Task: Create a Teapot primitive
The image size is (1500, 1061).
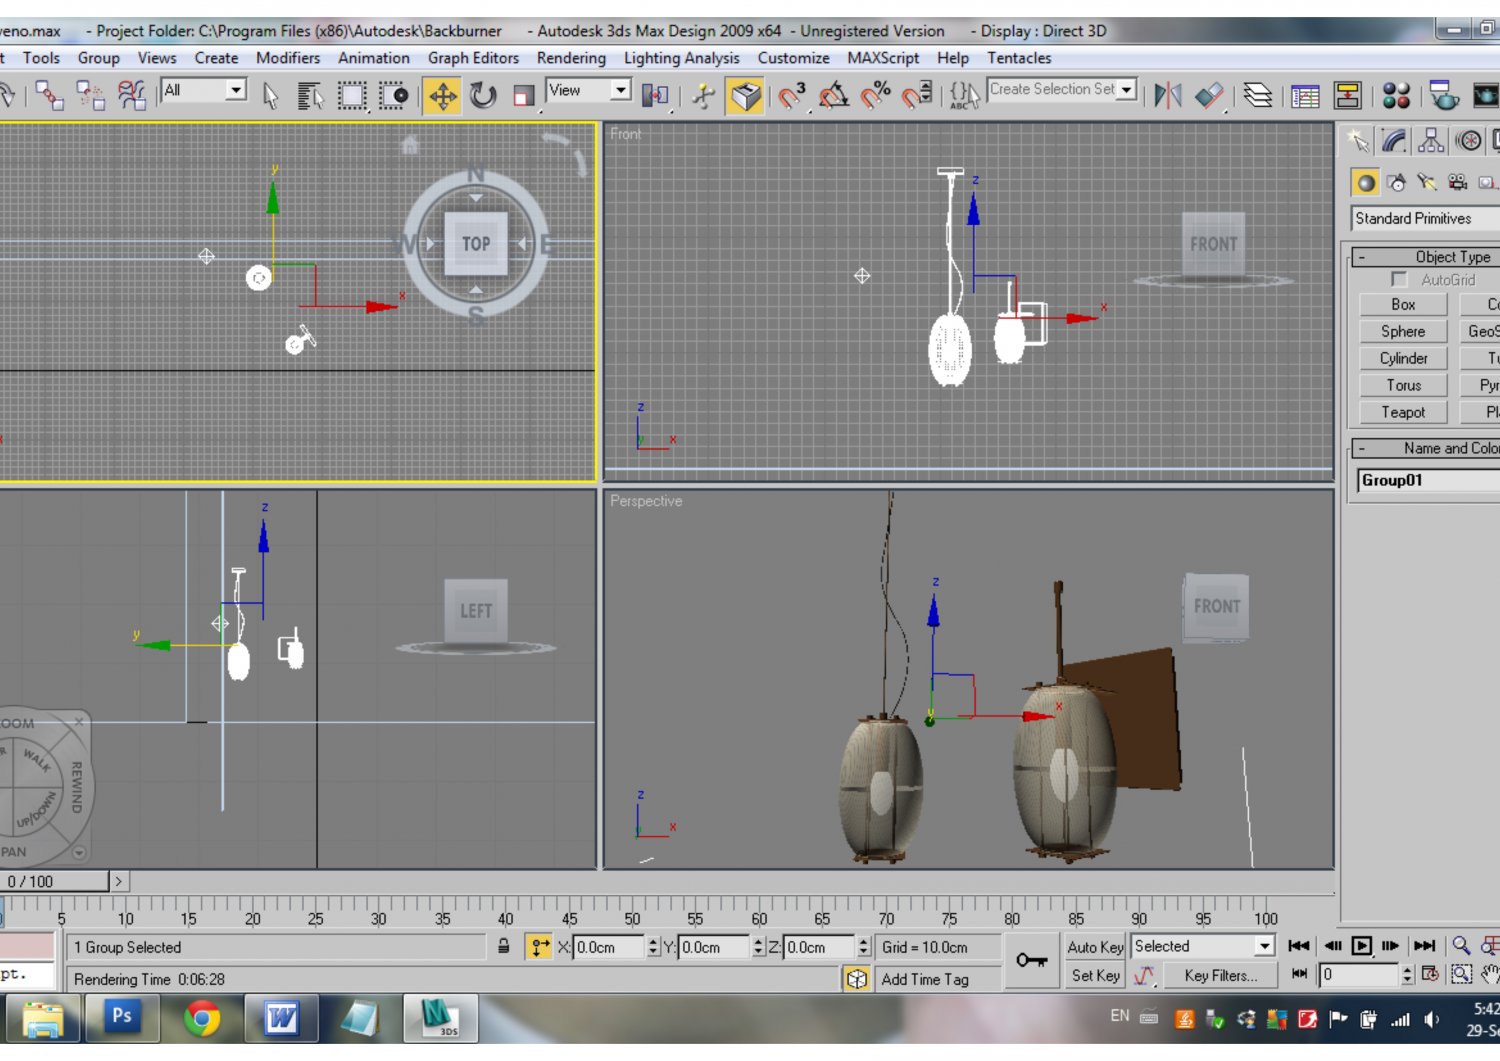Action: (1402, 412)
